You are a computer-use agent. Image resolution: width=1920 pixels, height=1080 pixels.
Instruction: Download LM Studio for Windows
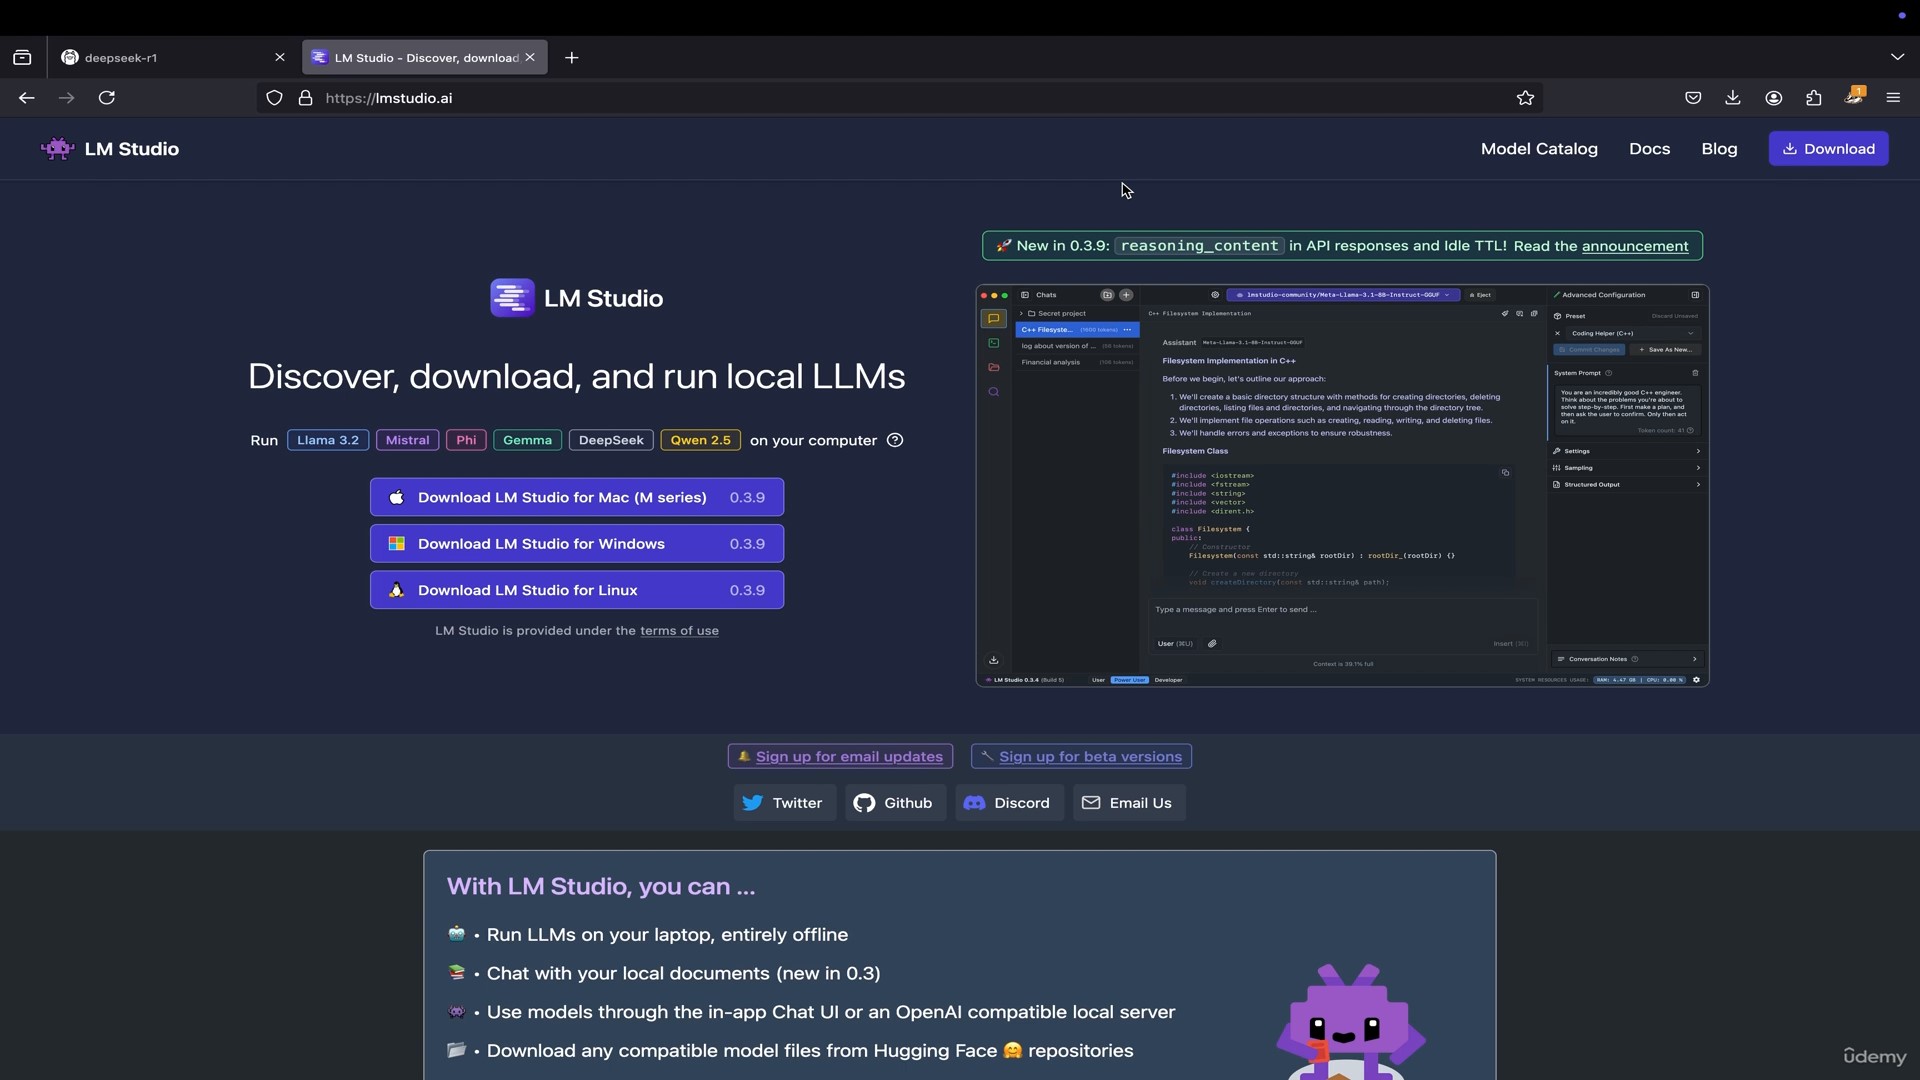tap(577, 544)
